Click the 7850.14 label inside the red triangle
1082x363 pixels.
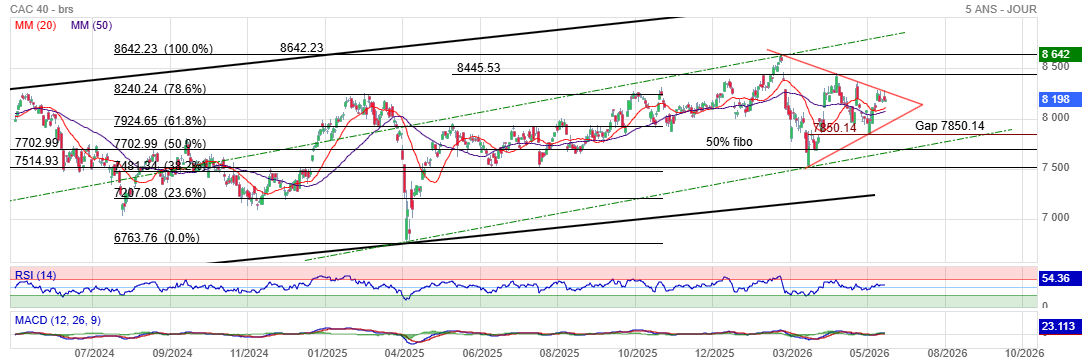click(835, 128)
